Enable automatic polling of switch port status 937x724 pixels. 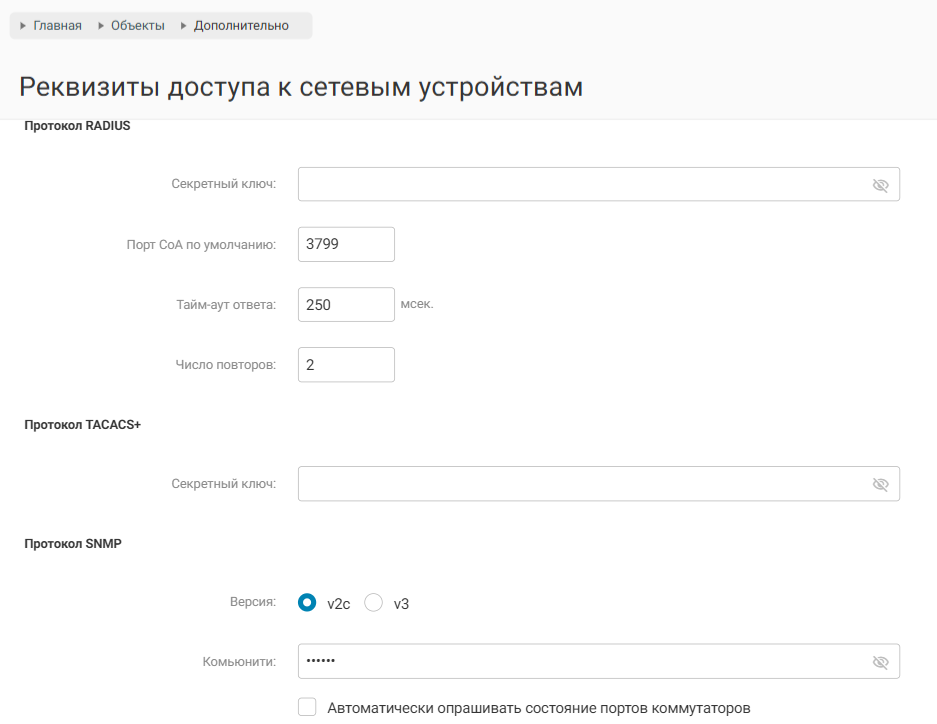click(x=308, y=707)
